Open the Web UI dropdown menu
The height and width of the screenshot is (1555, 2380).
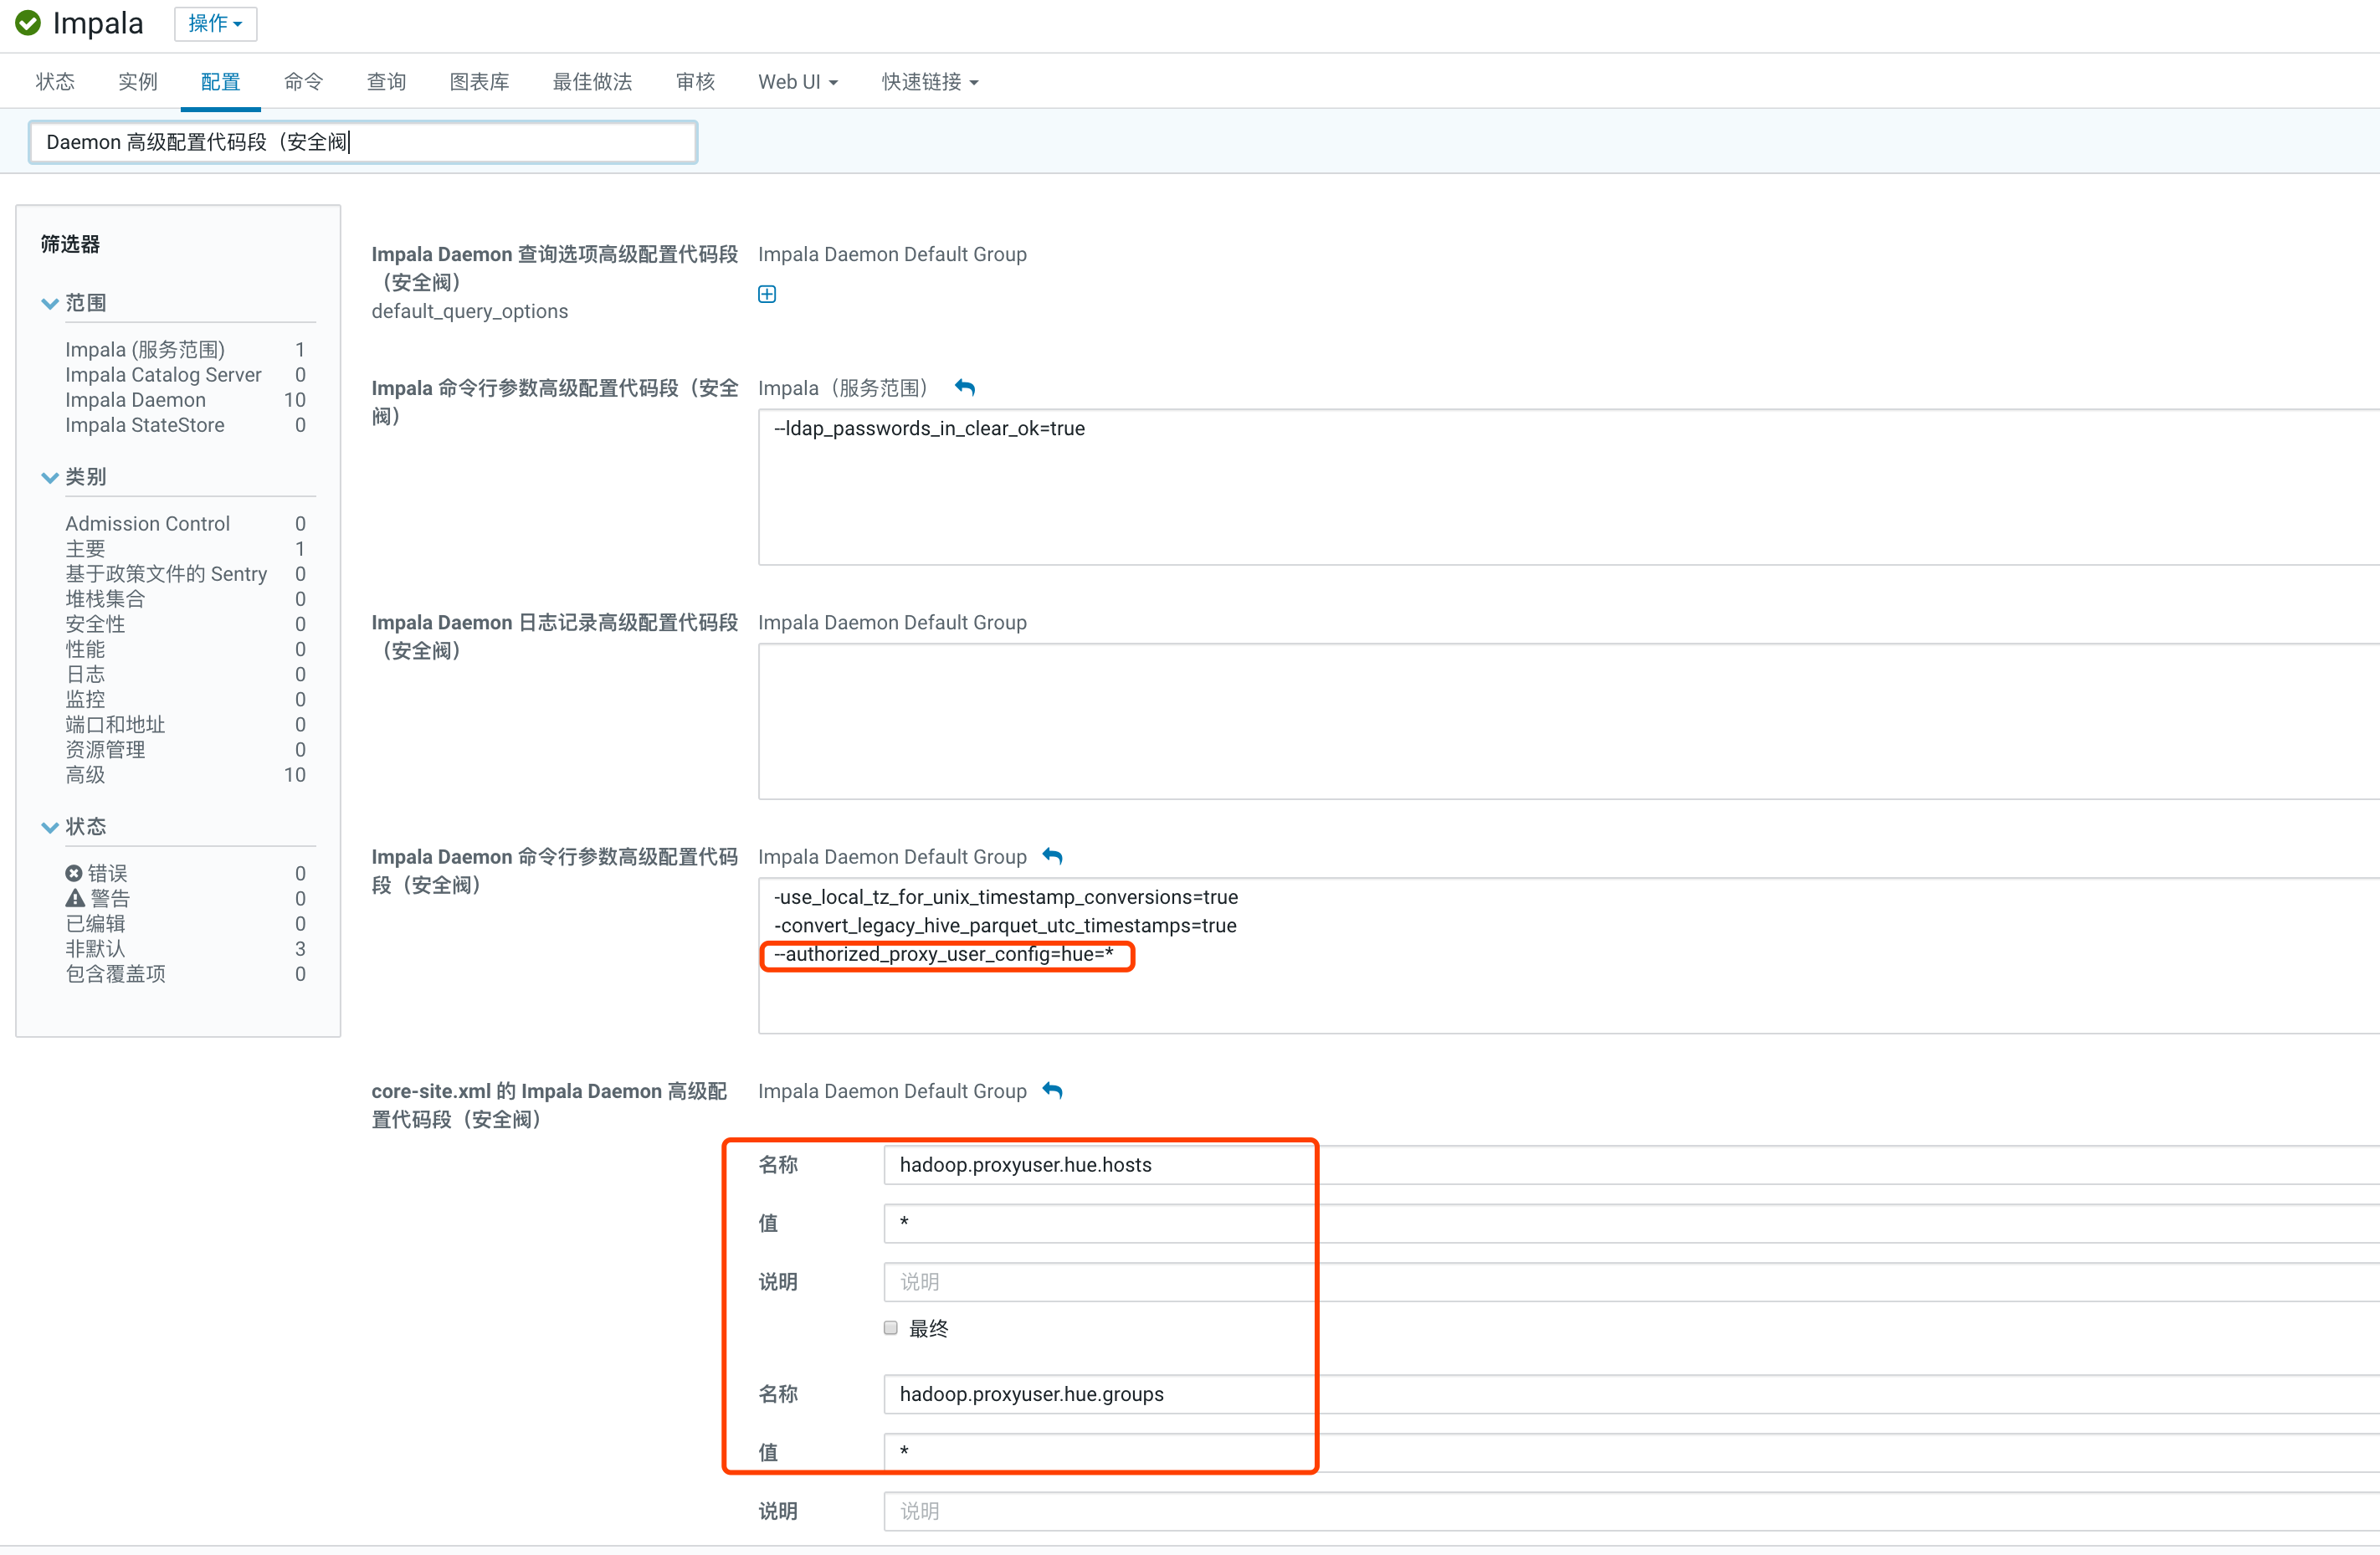point(797,82)
